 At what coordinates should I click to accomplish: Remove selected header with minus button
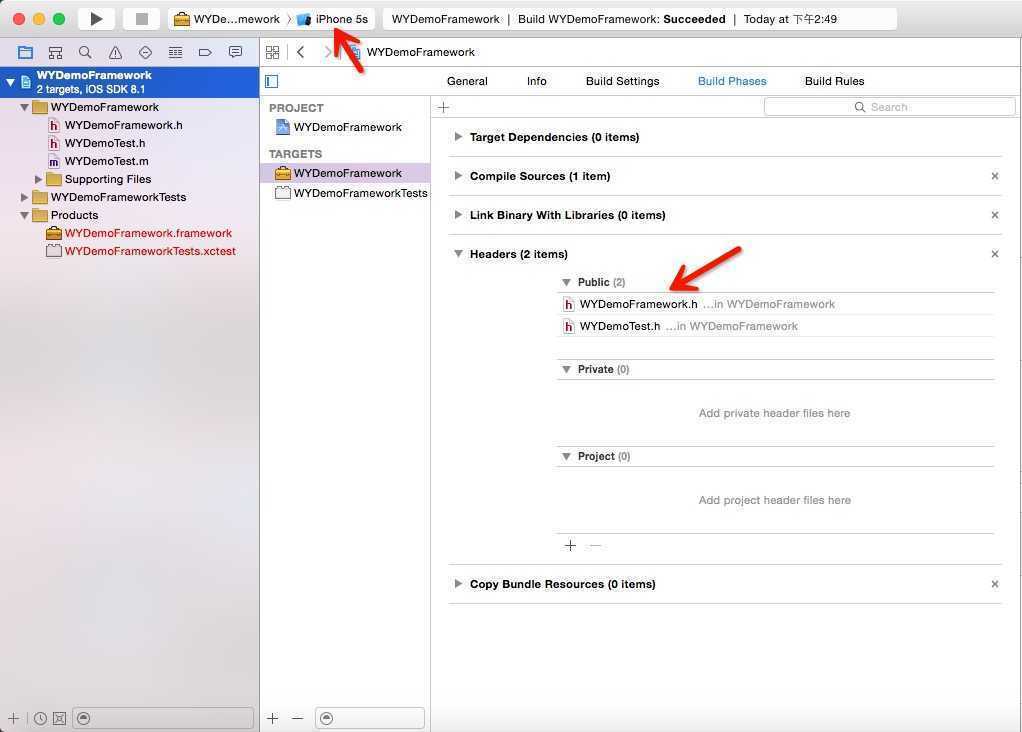(594, 546)
